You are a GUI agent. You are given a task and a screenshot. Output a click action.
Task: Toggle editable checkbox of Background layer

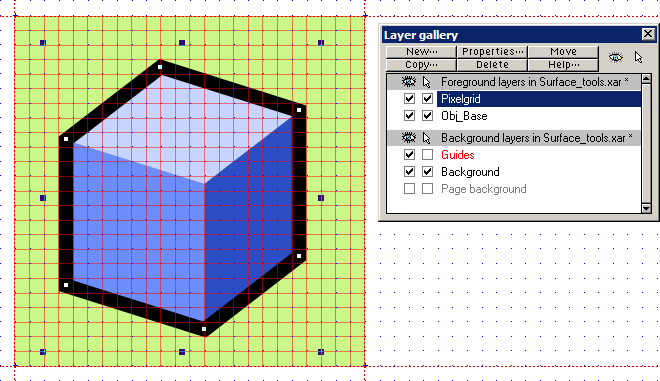coord(427,171)
